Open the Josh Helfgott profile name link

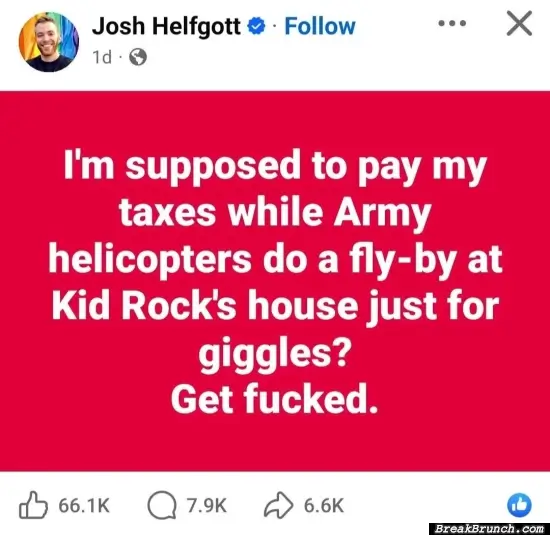166,27
